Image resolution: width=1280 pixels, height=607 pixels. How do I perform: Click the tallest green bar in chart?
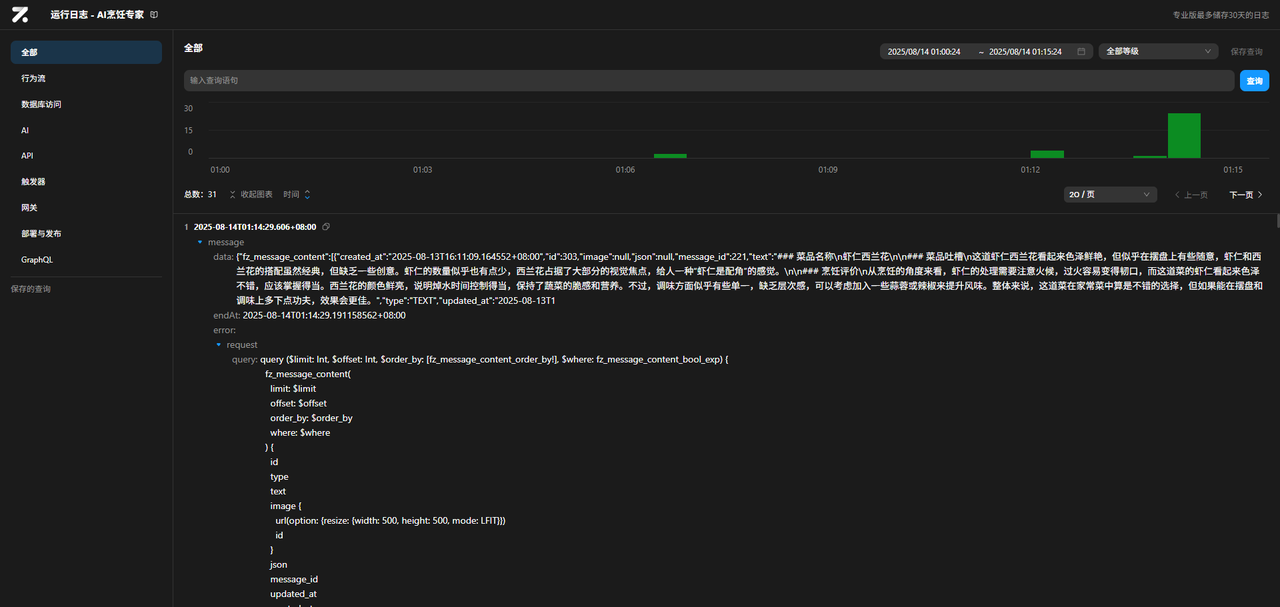pos(1184,135)
